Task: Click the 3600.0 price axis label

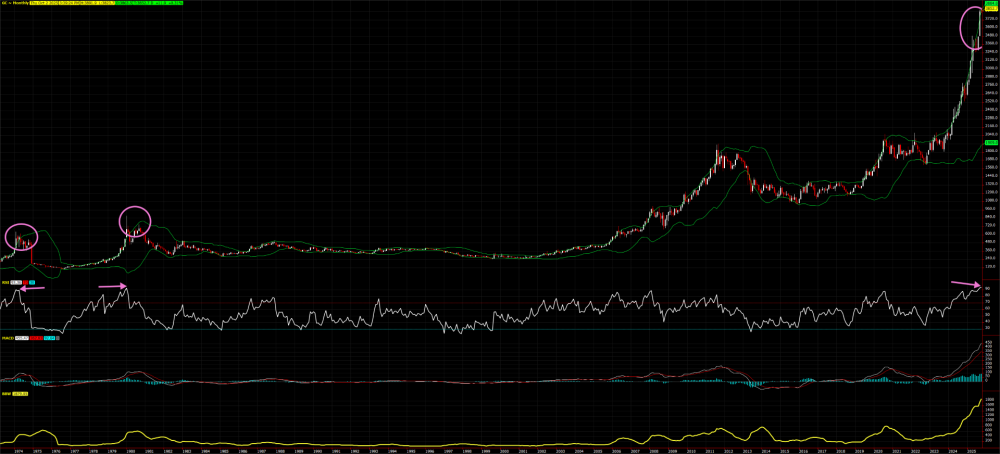Action: coord(991,27)
